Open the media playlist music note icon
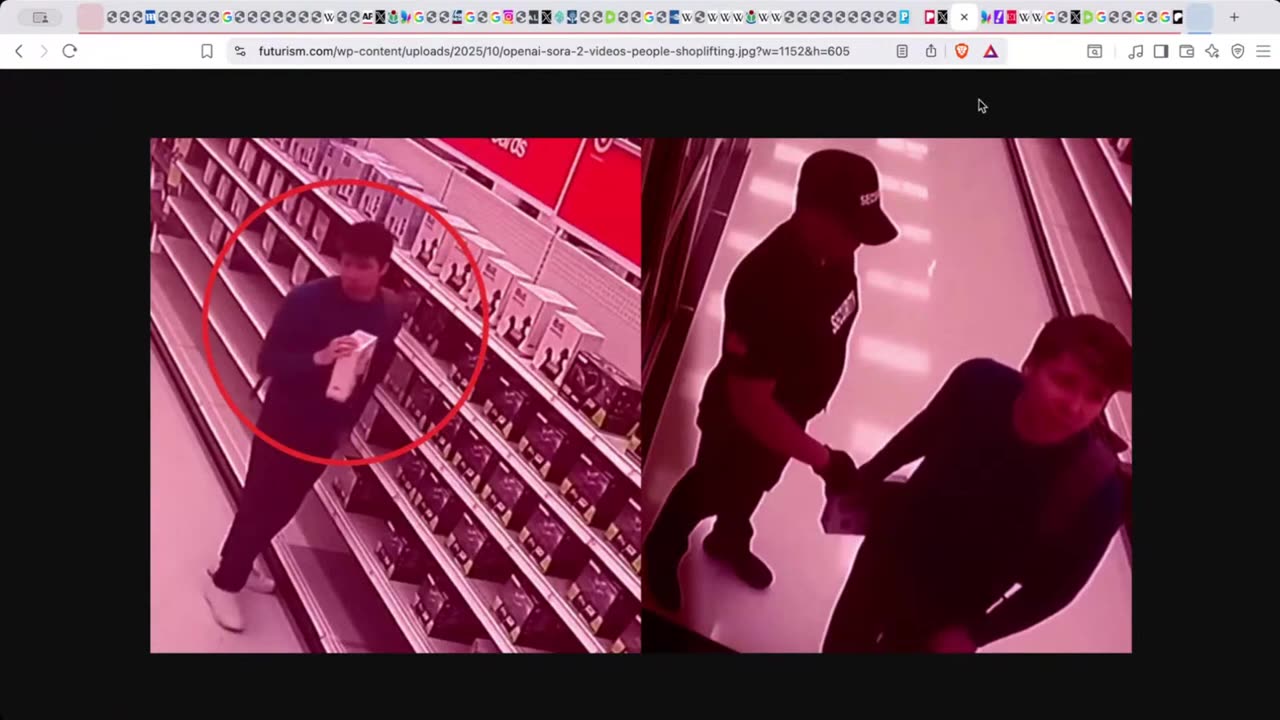 click(x=1135, y=51)
